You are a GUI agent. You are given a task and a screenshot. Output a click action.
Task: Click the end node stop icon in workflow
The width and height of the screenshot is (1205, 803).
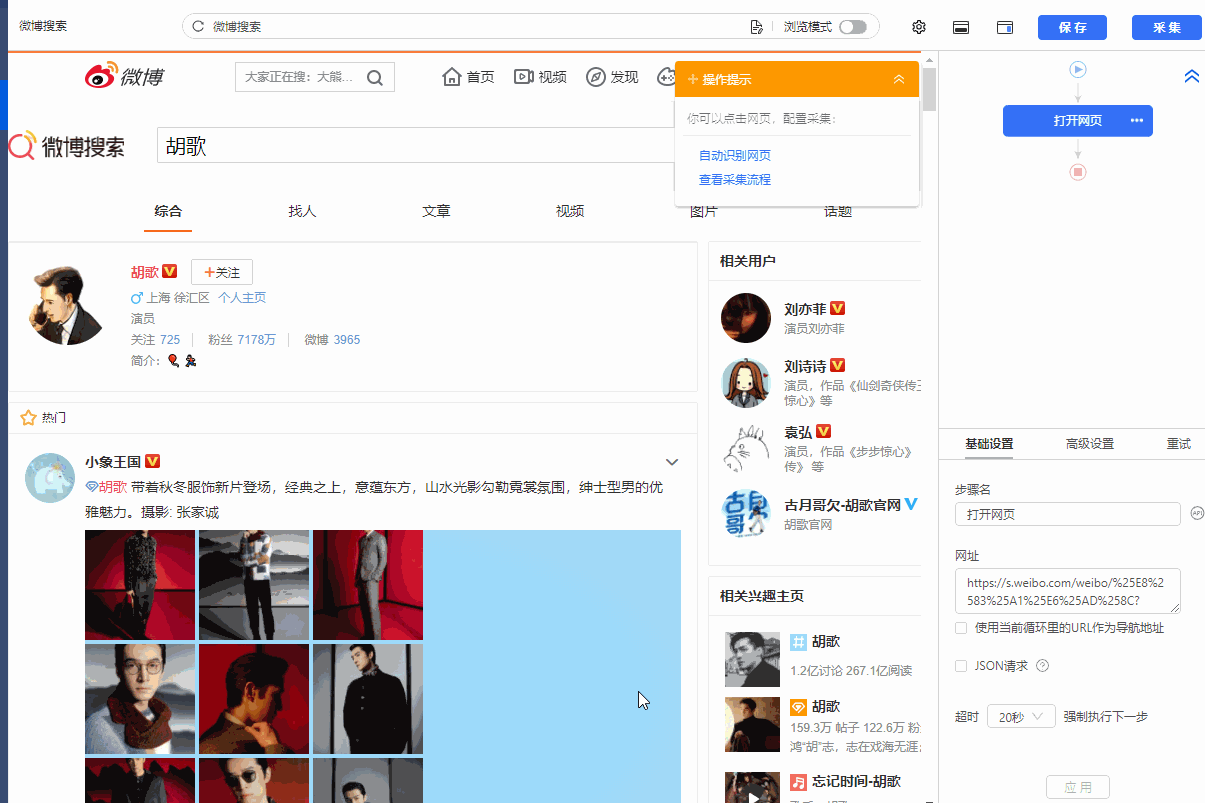coord(1078,172)
